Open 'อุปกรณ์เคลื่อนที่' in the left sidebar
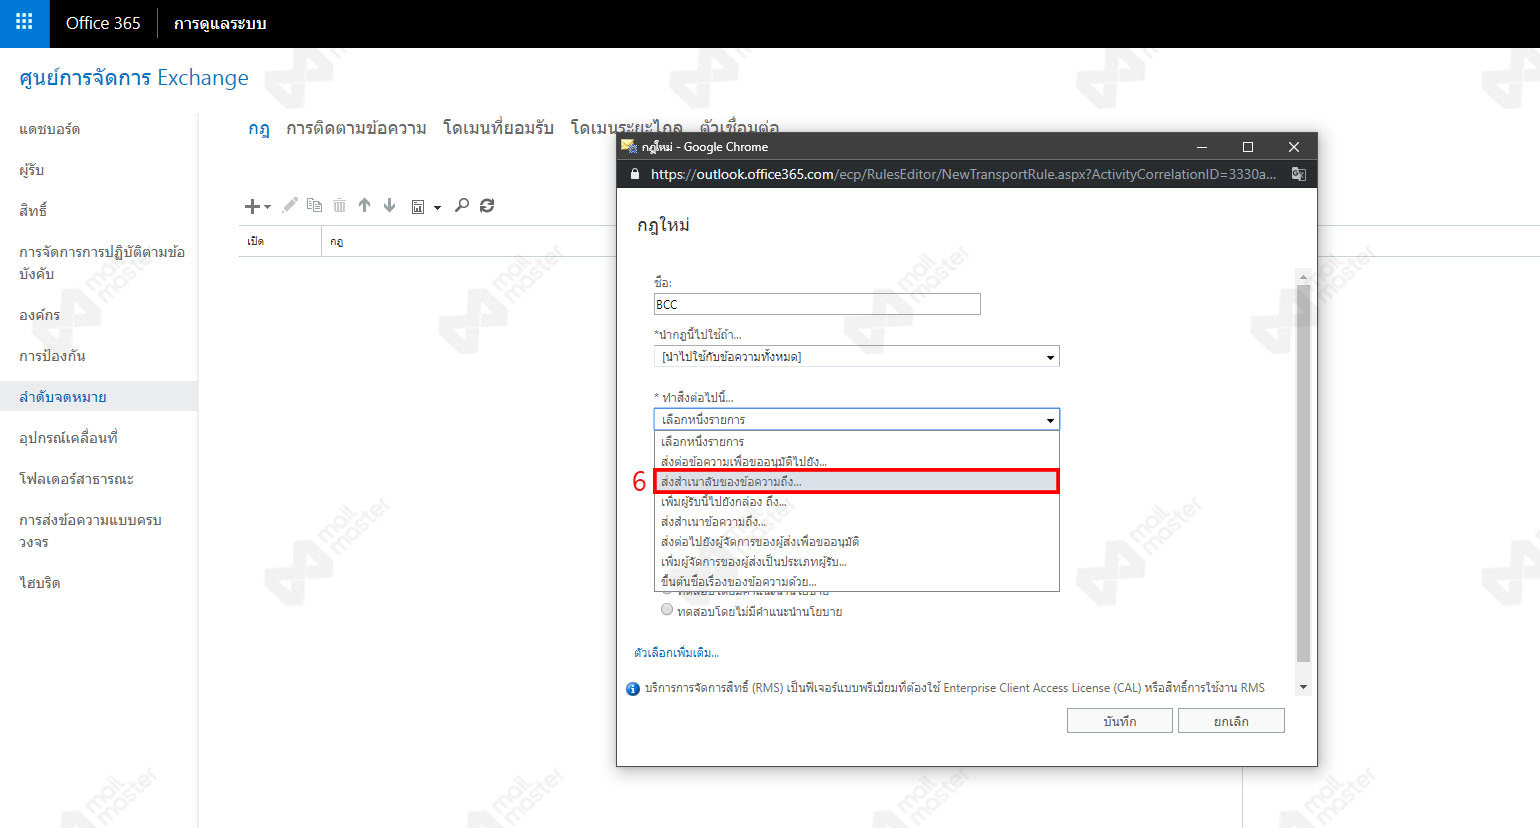This screenshot has height=828, width=1540. coord(69,438)
